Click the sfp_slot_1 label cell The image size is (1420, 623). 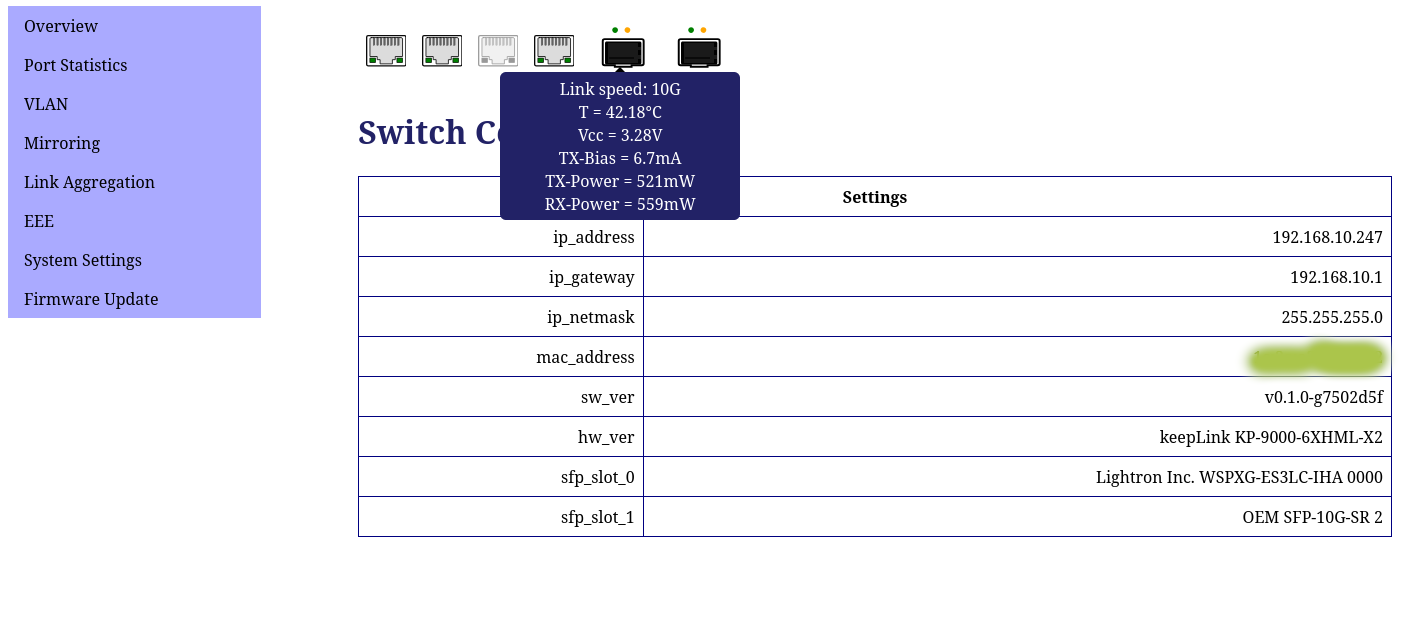pos(501,517)
